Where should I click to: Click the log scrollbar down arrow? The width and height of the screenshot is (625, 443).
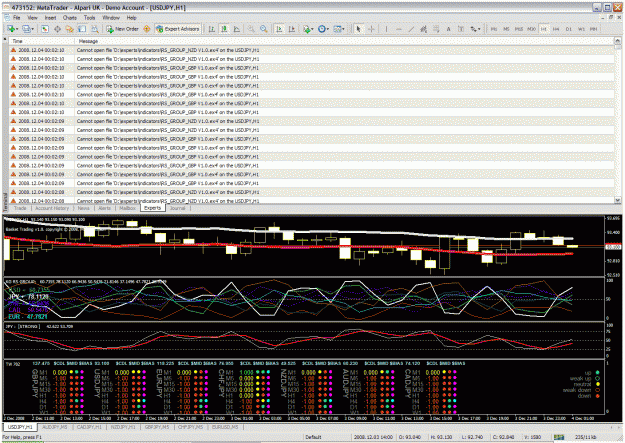tap(617, 200)
